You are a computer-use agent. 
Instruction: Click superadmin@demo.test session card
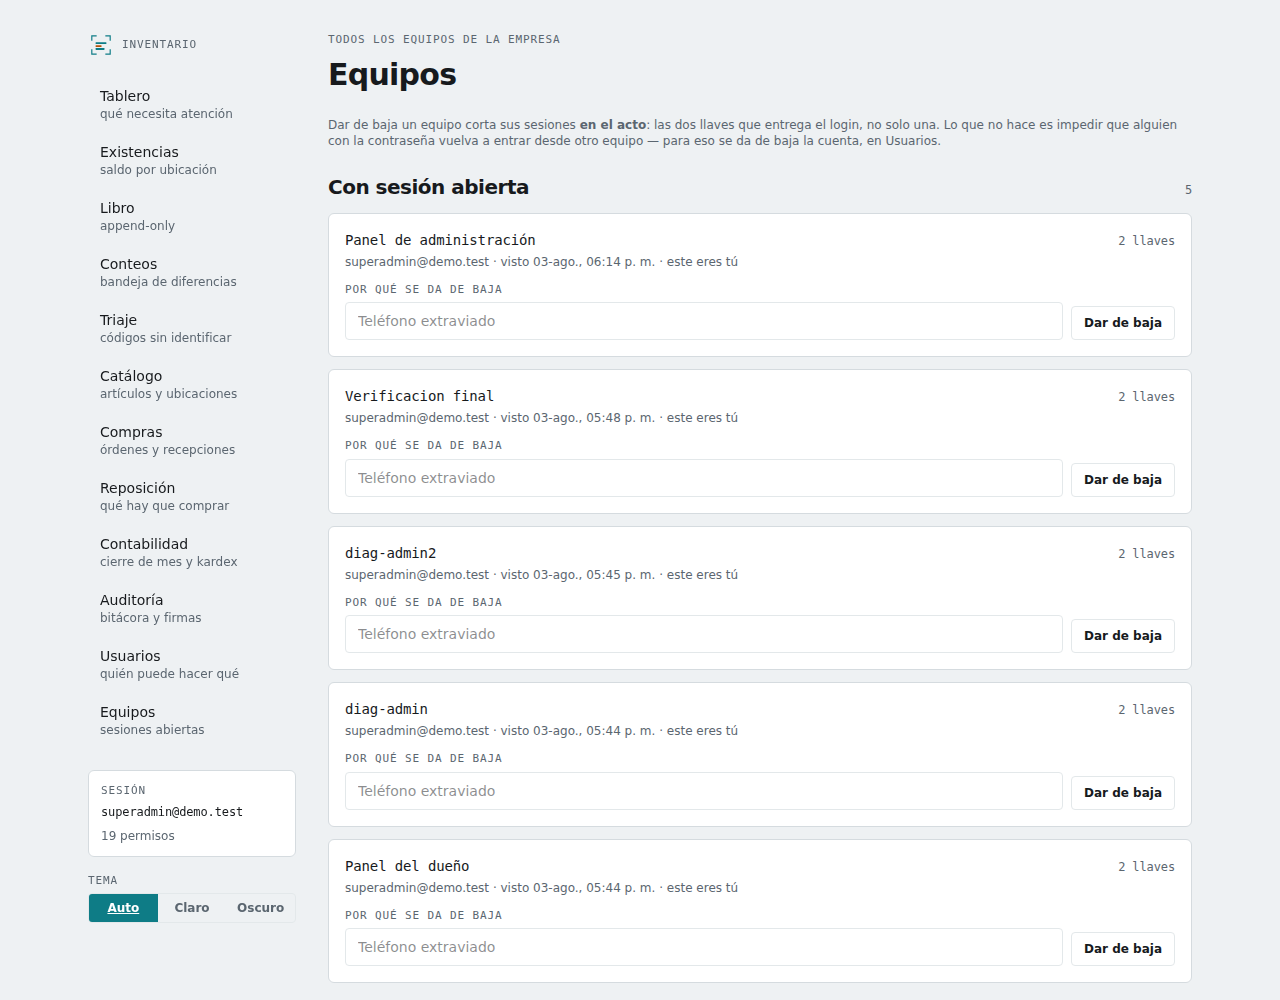(192, 813)
